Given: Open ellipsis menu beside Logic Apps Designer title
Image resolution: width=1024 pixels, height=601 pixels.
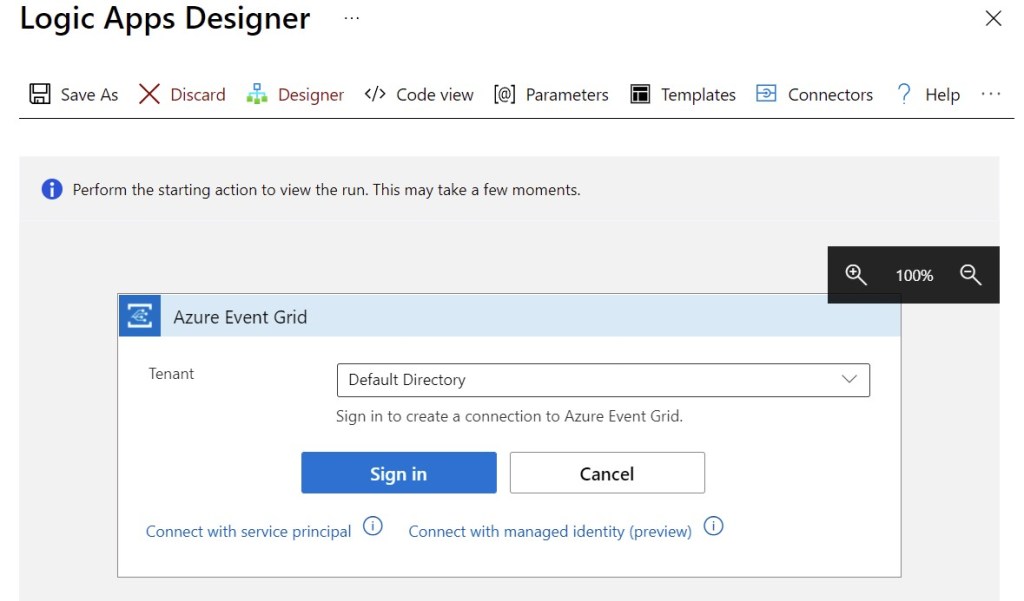Looking at the screenshot, I should tap(351, 18).
